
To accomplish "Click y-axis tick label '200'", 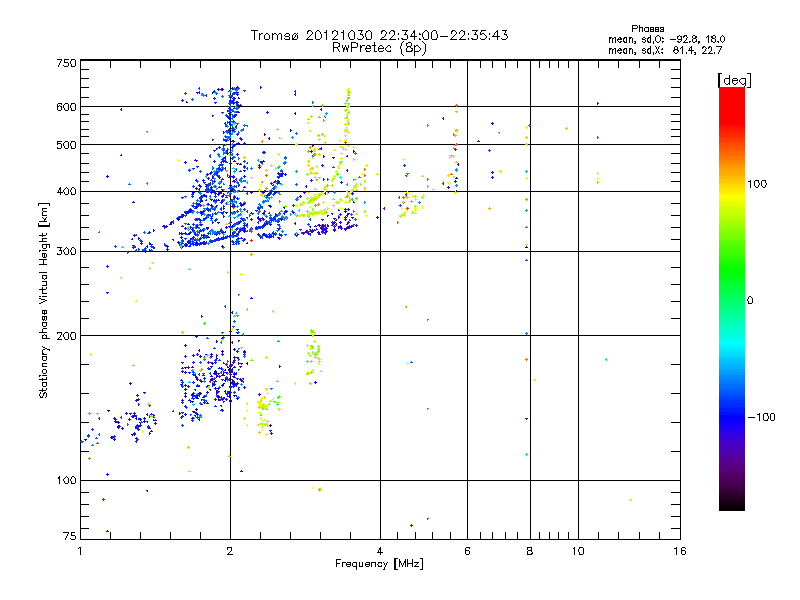I will click(66, 336).
